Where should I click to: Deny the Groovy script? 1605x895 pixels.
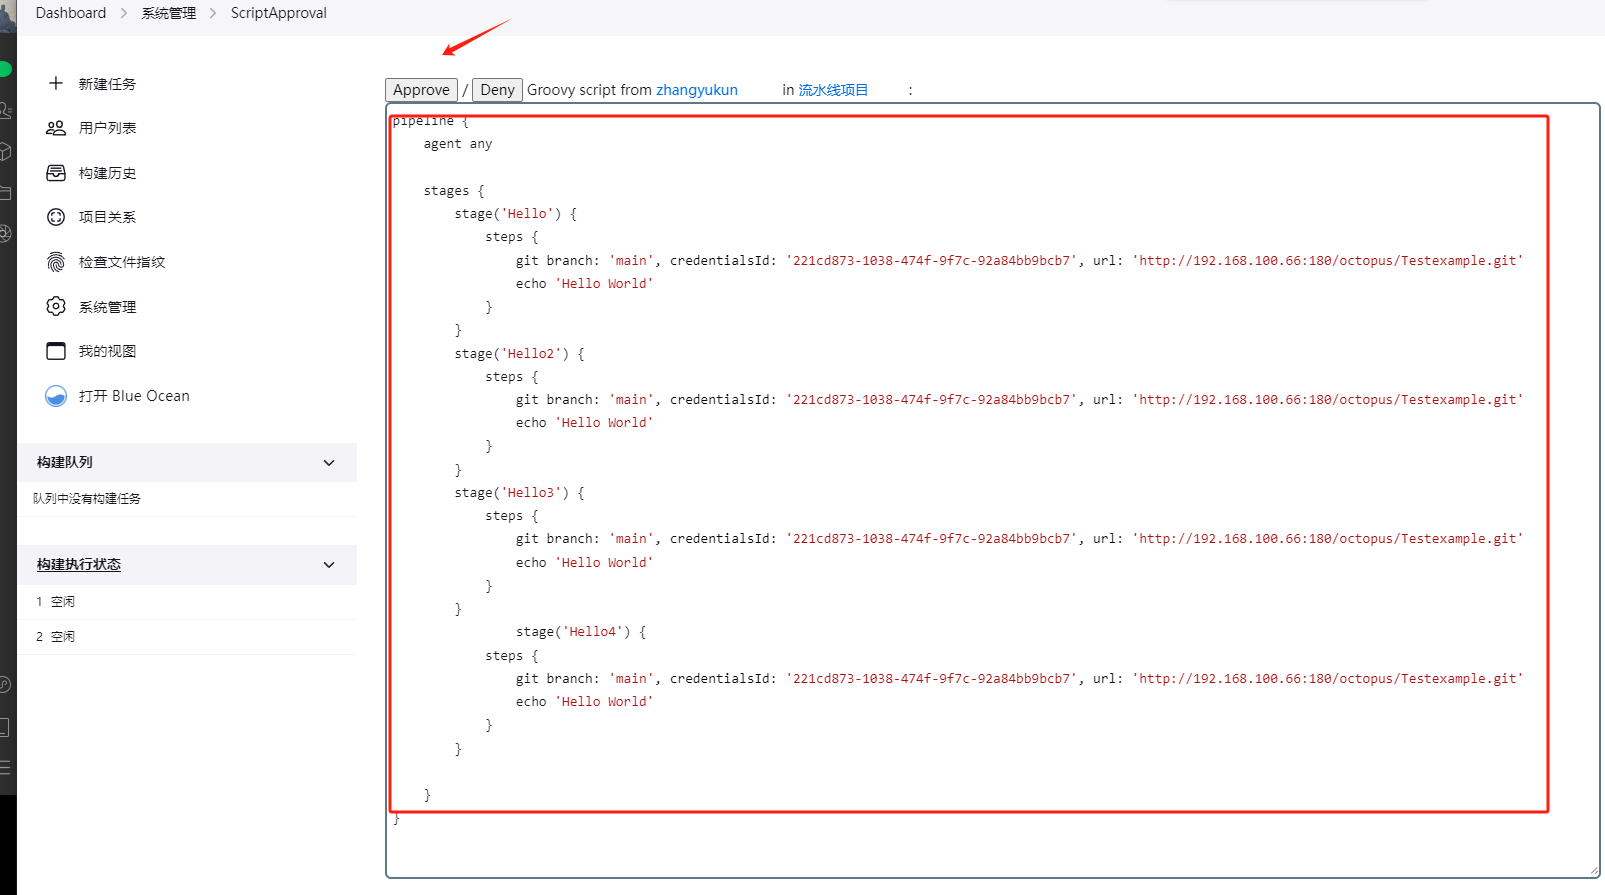coord(497,90)
